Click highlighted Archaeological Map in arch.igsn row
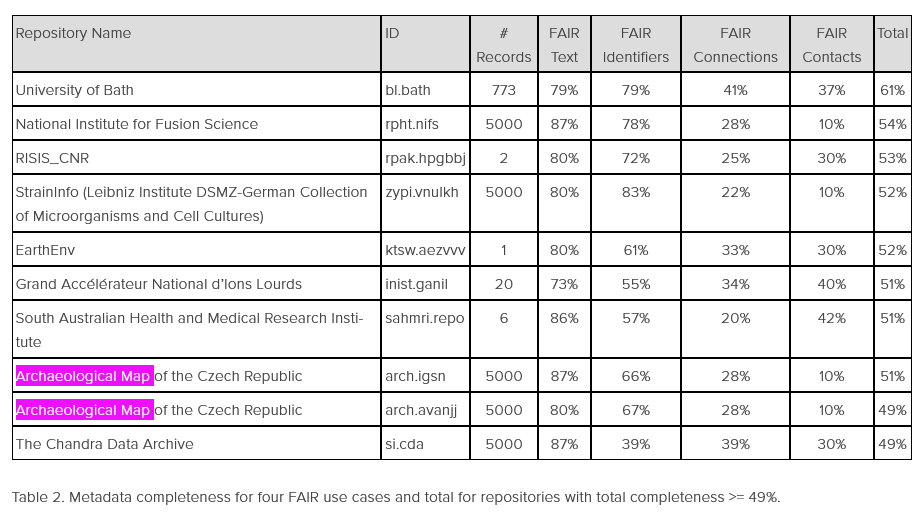Viewport: 923px width, 520px height. [85, 376]
